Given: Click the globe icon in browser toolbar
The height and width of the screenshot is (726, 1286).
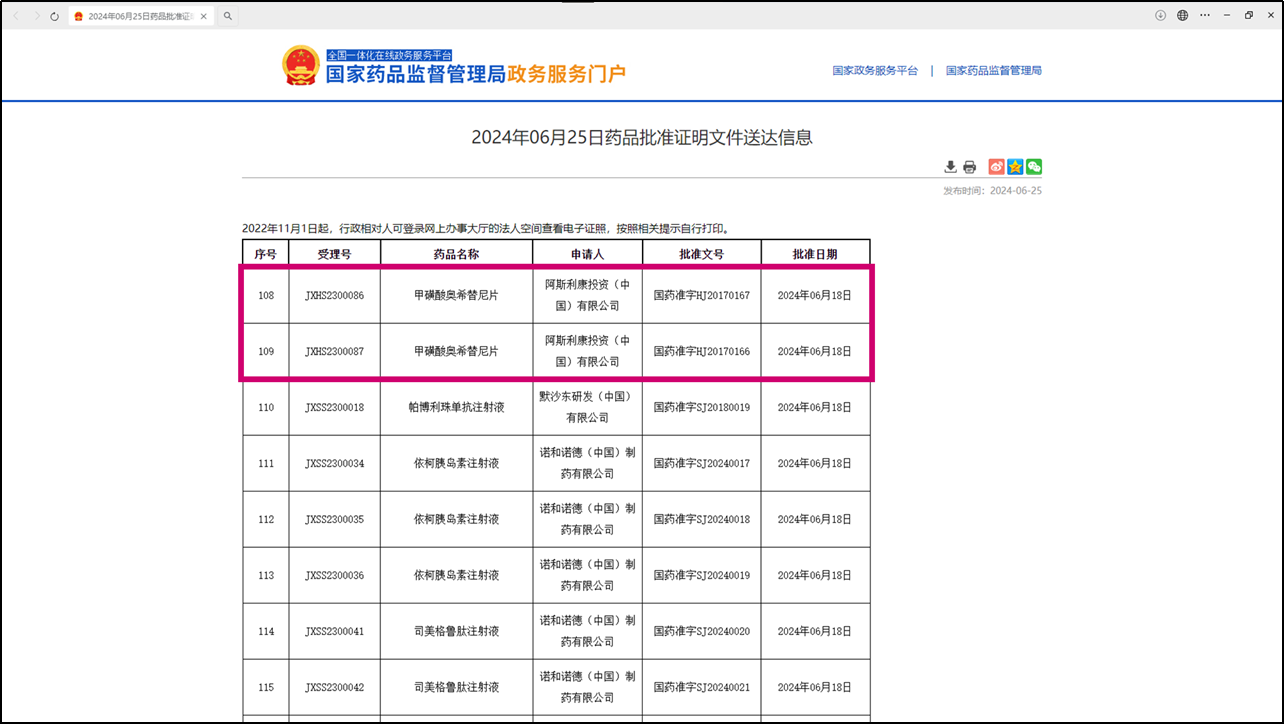Looking at the screenshot, I should [x=1182, y=15].
